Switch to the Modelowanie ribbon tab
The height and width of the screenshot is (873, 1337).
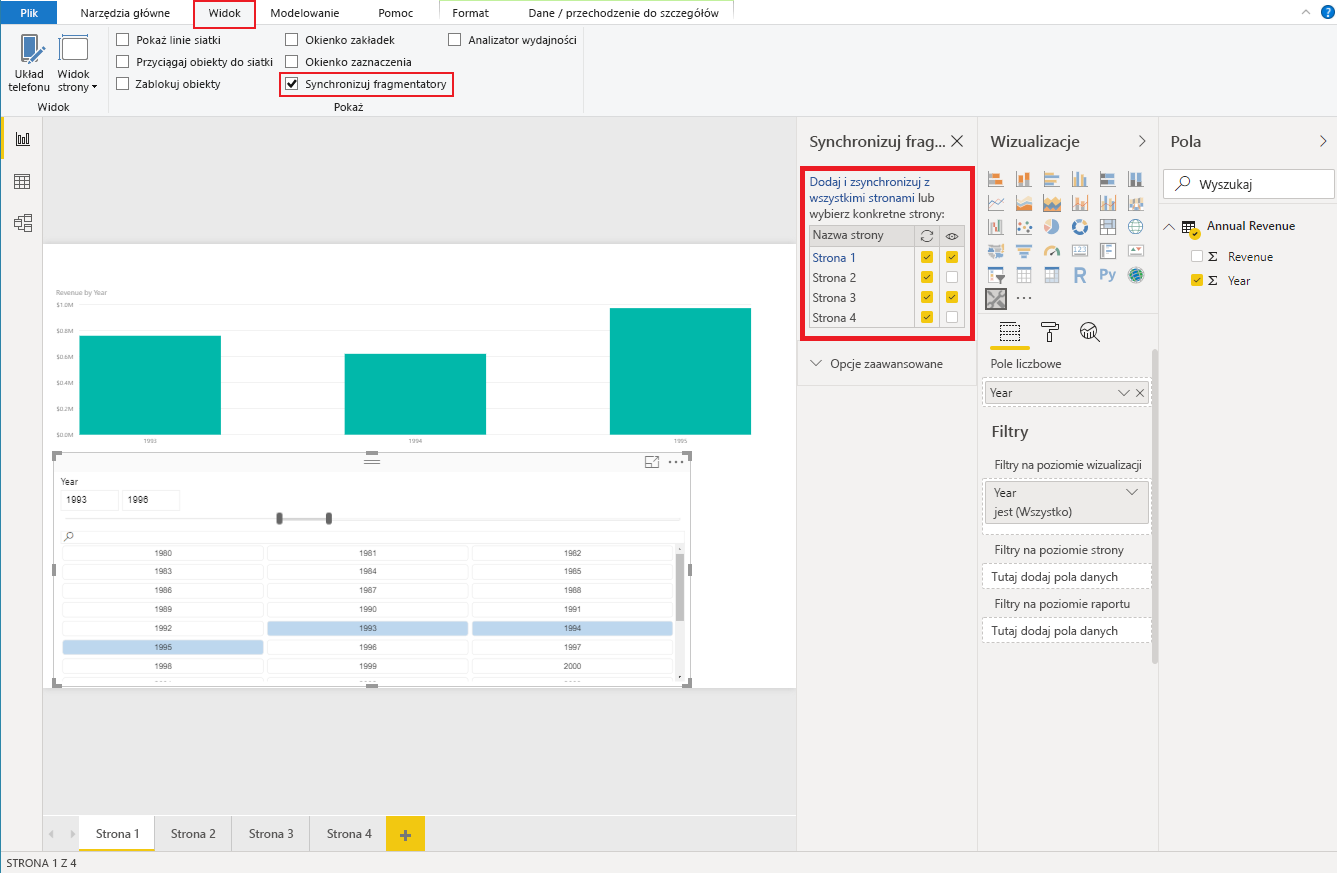click(306, 13)
